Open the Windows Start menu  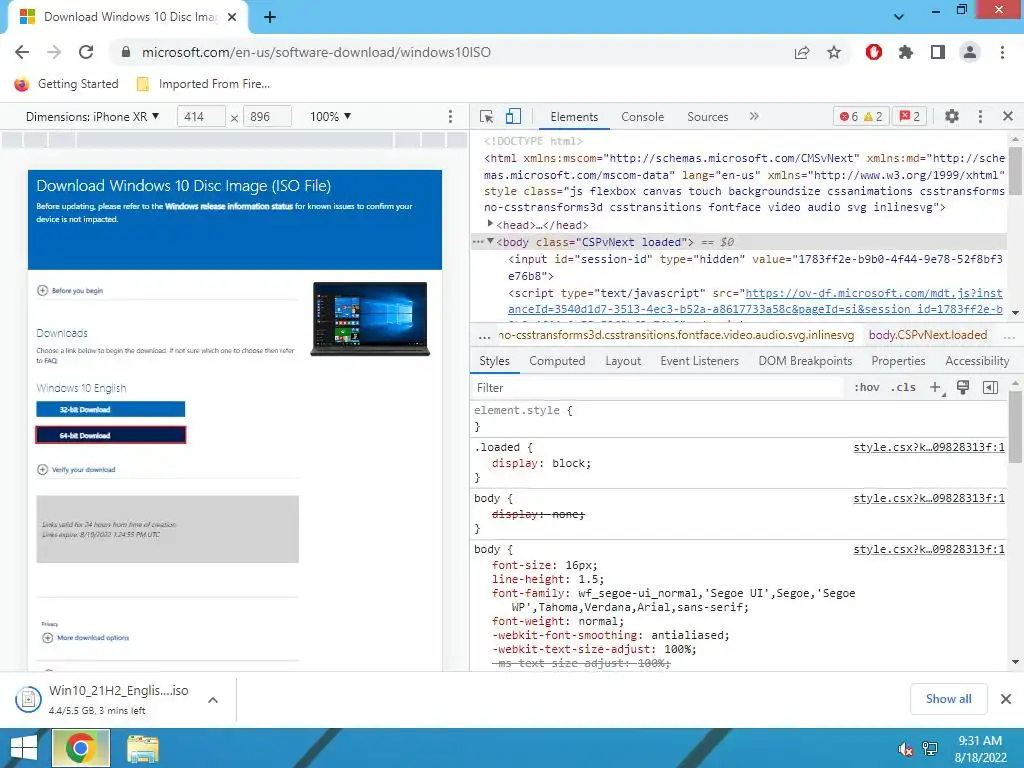tap(24, 748)
